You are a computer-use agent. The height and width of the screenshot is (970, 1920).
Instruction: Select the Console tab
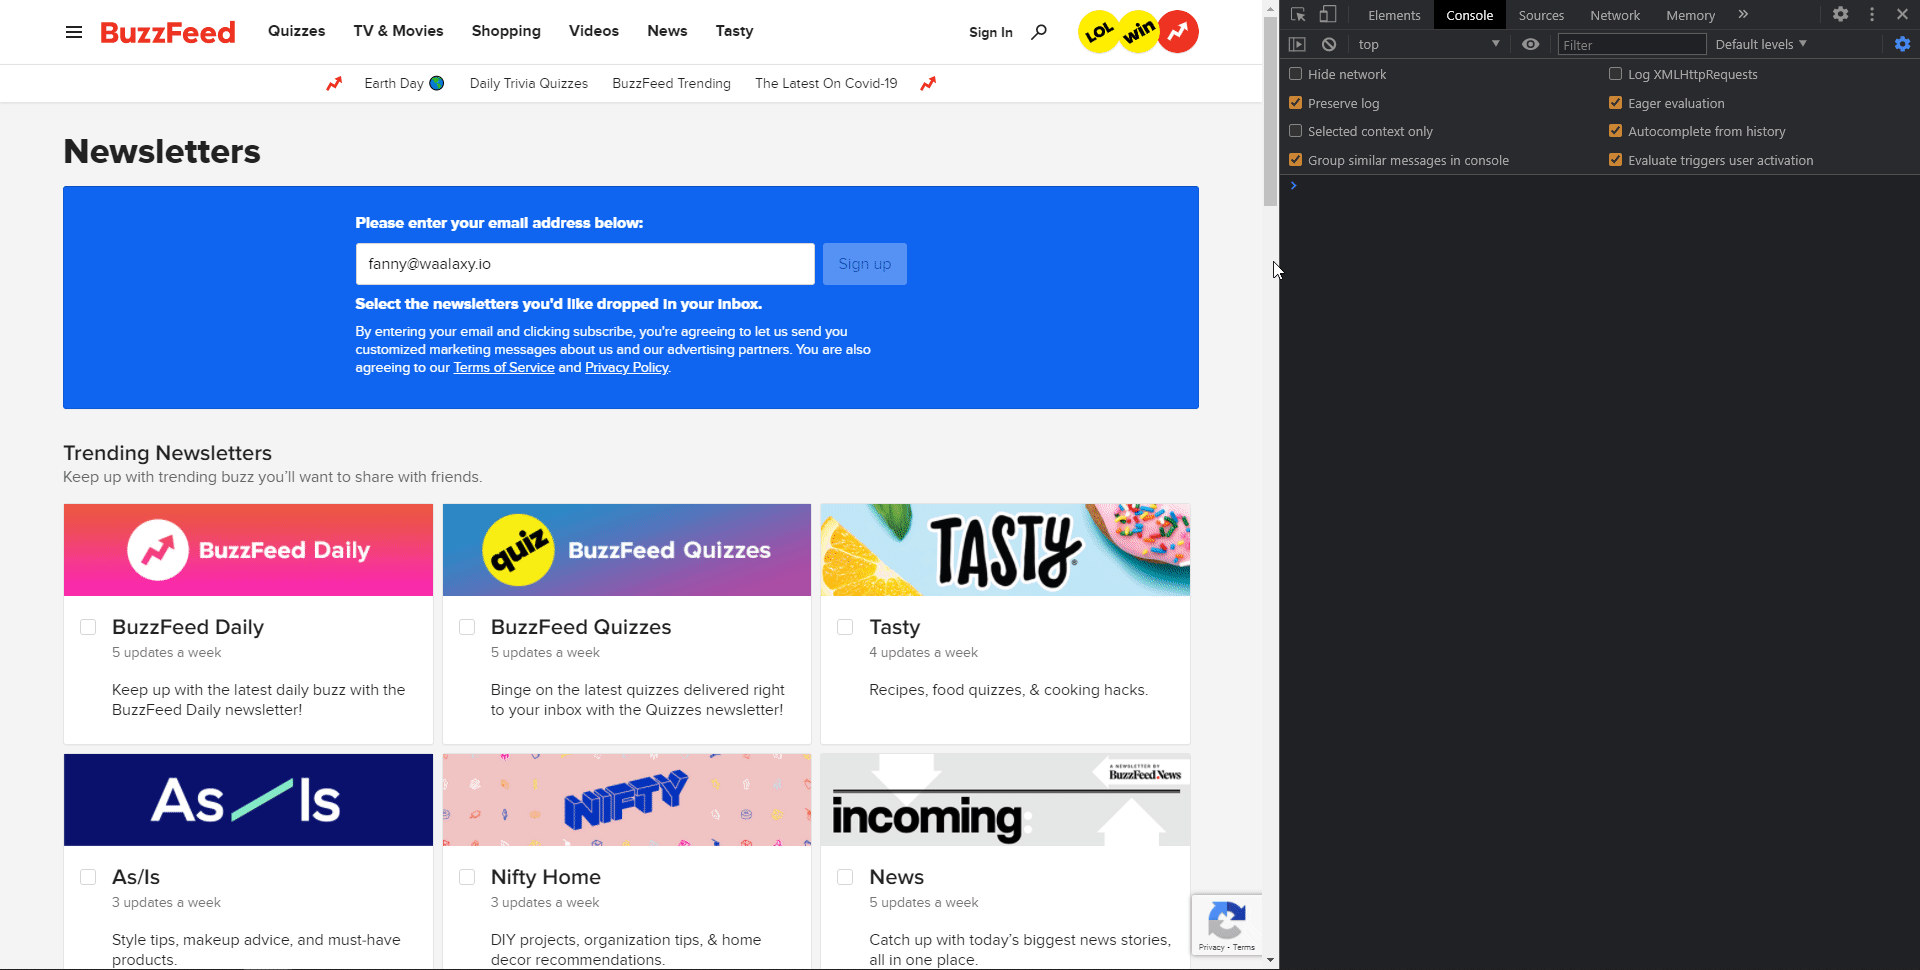pos(1469,15)
